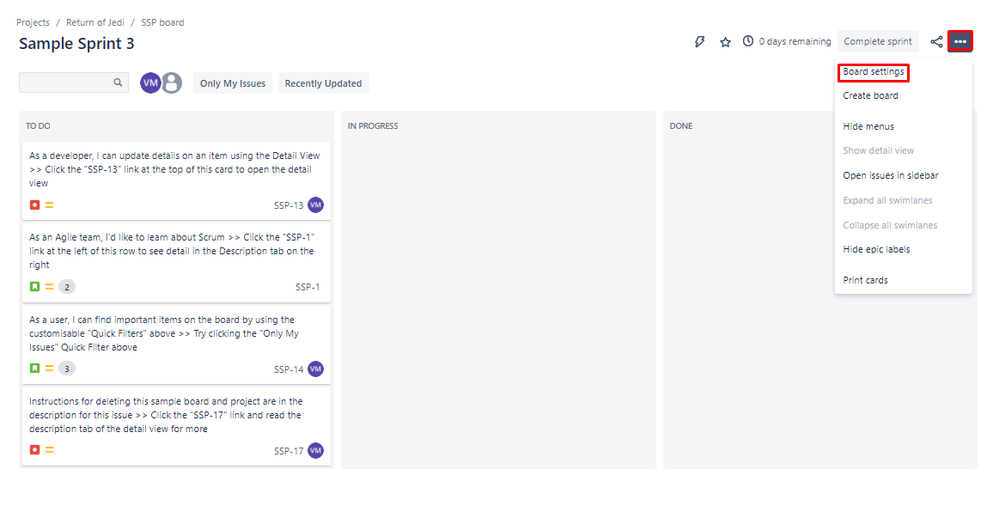Open the Projects breadcrumb link

[x=32, y=22]
